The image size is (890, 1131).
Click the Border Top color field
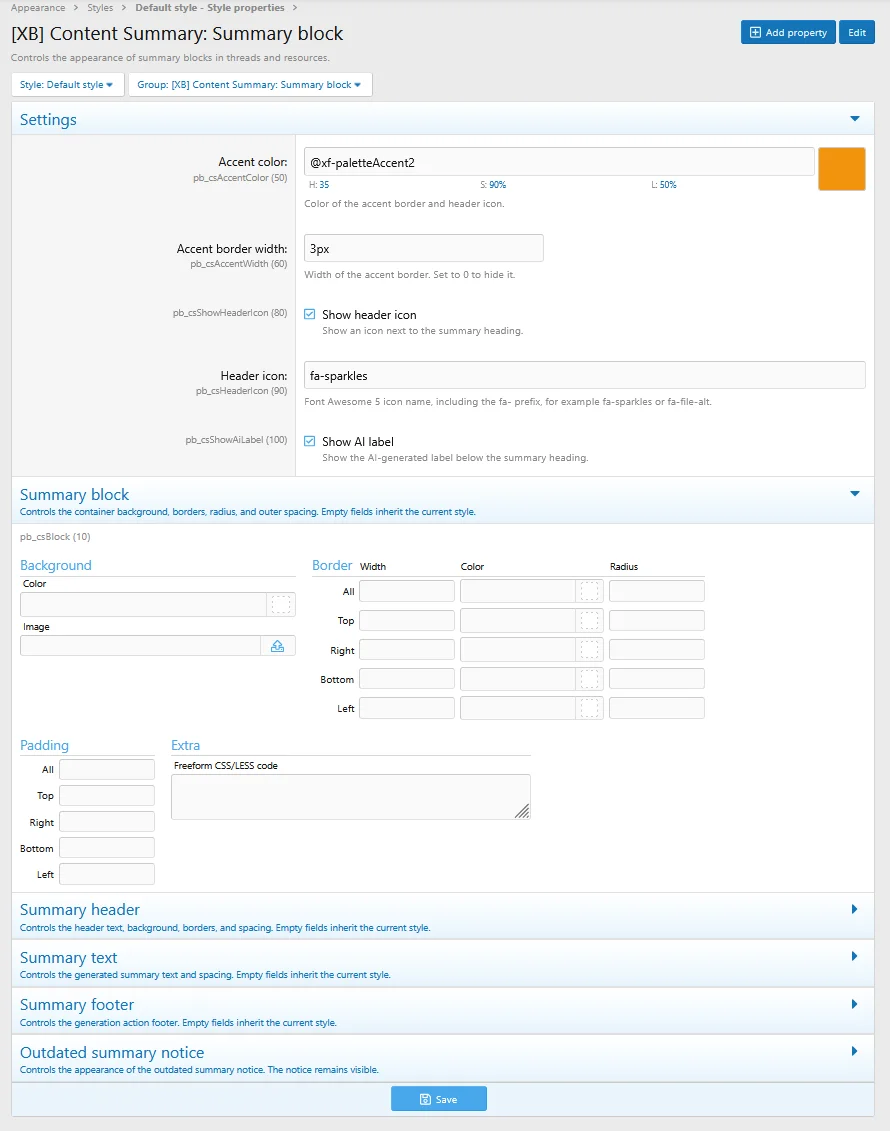tap(518, 620)
